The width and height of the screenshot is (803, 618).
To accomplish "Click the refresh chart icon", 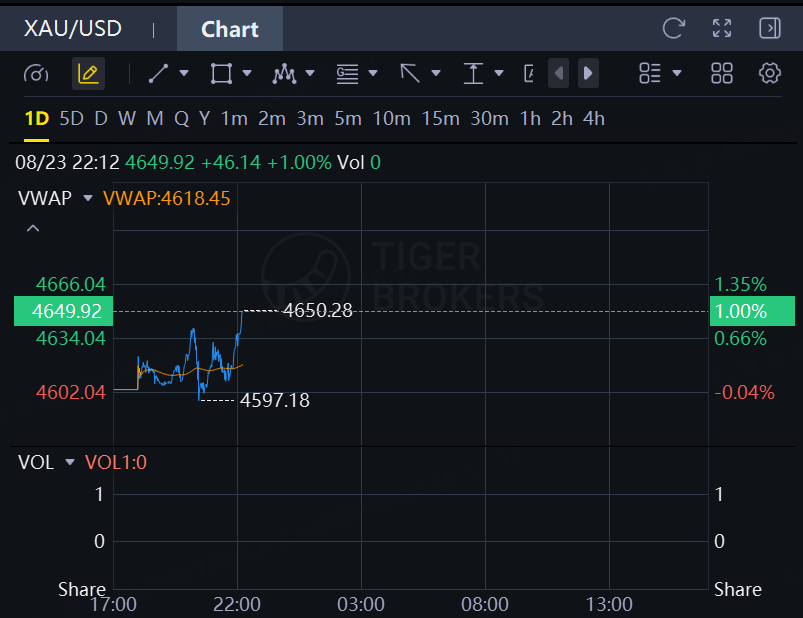I will point(673,28).
